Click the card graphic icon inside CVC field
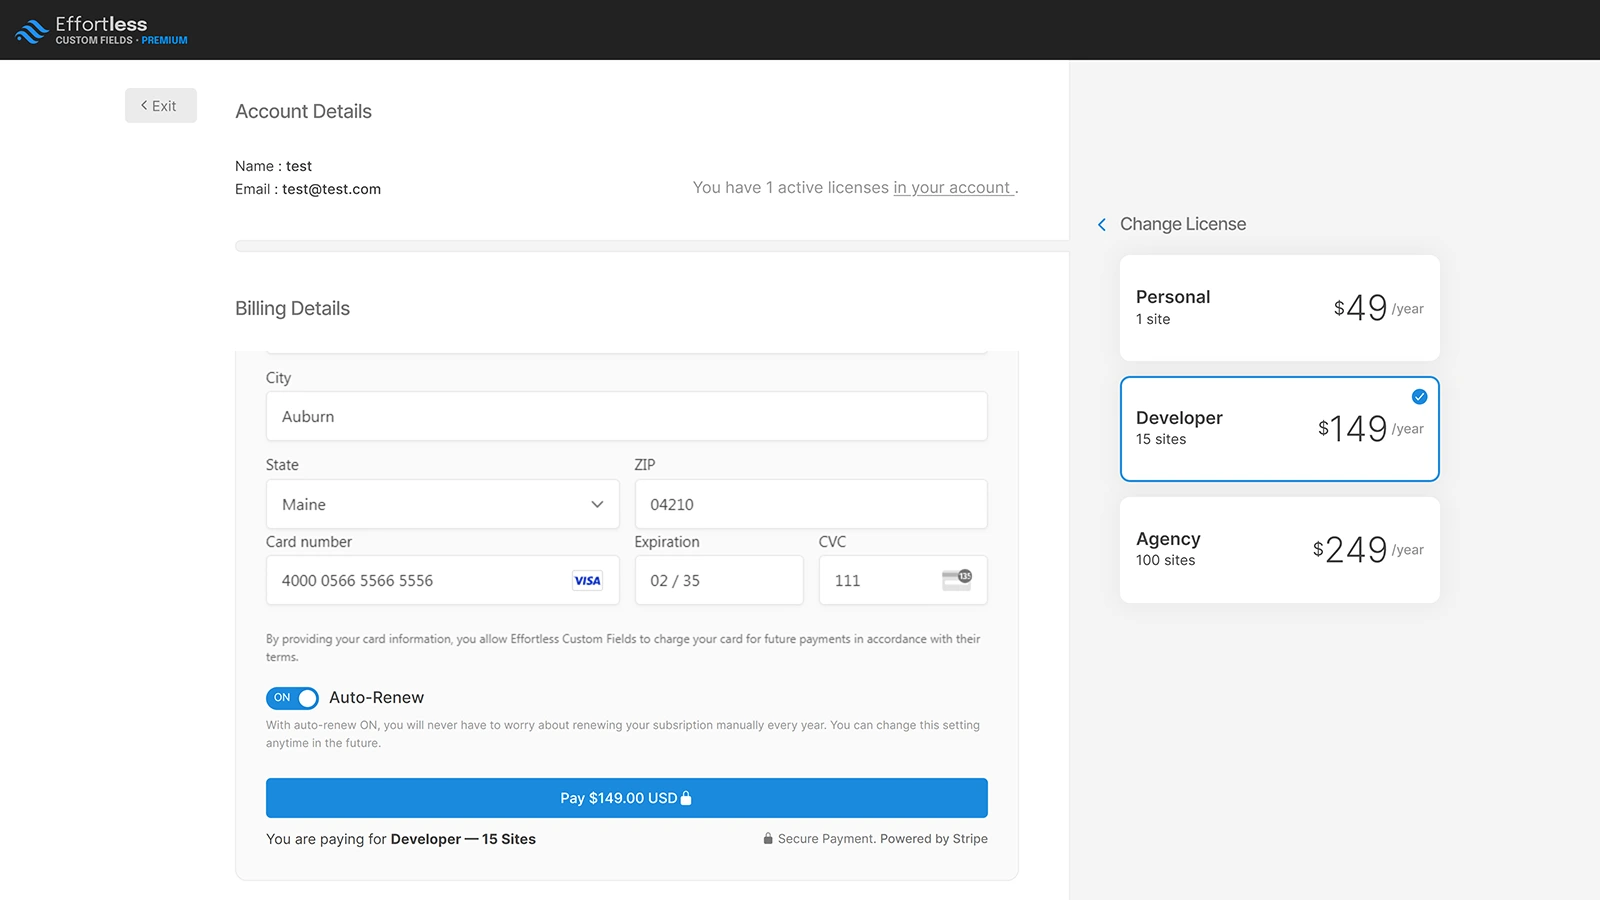Image resolution: width=1600 pixels, height=900 pixels. 958,579
